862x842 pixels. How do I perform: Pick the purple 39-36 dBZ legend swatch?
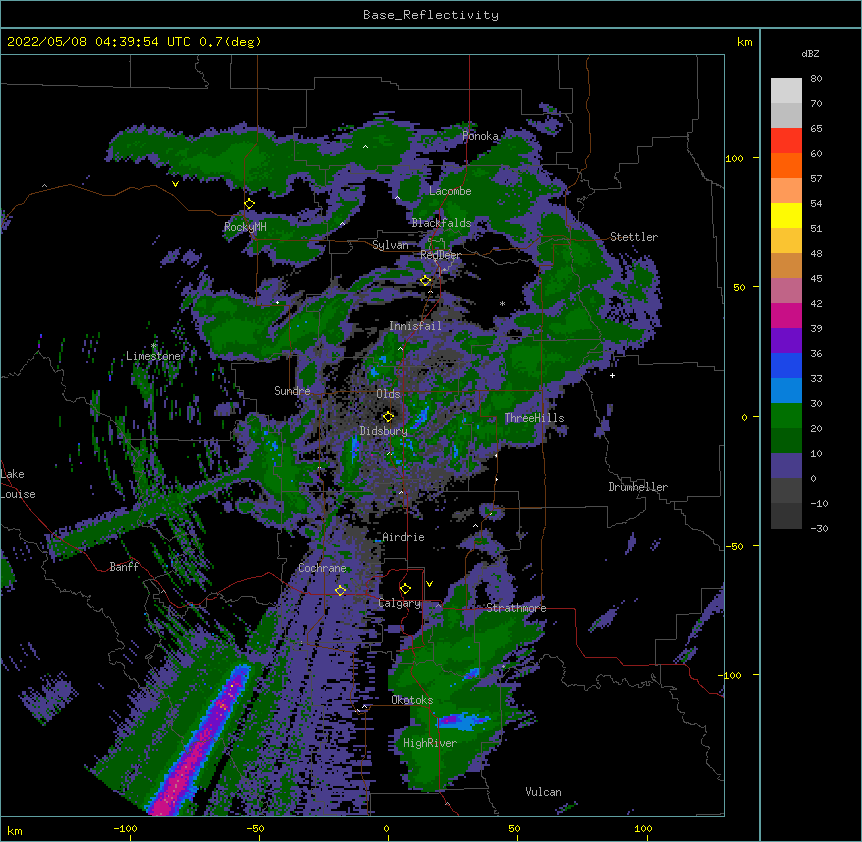click(786, 341)
